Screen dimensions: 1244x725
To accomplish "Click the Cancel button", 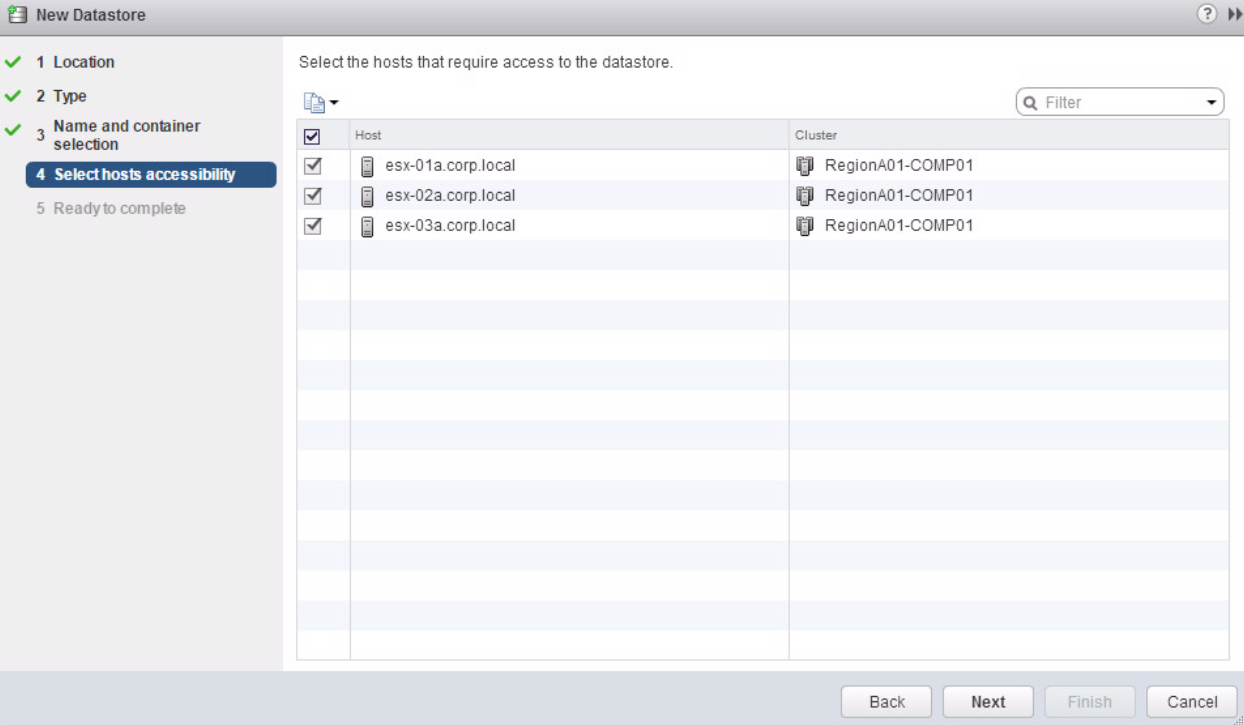I will point(1191,702).
